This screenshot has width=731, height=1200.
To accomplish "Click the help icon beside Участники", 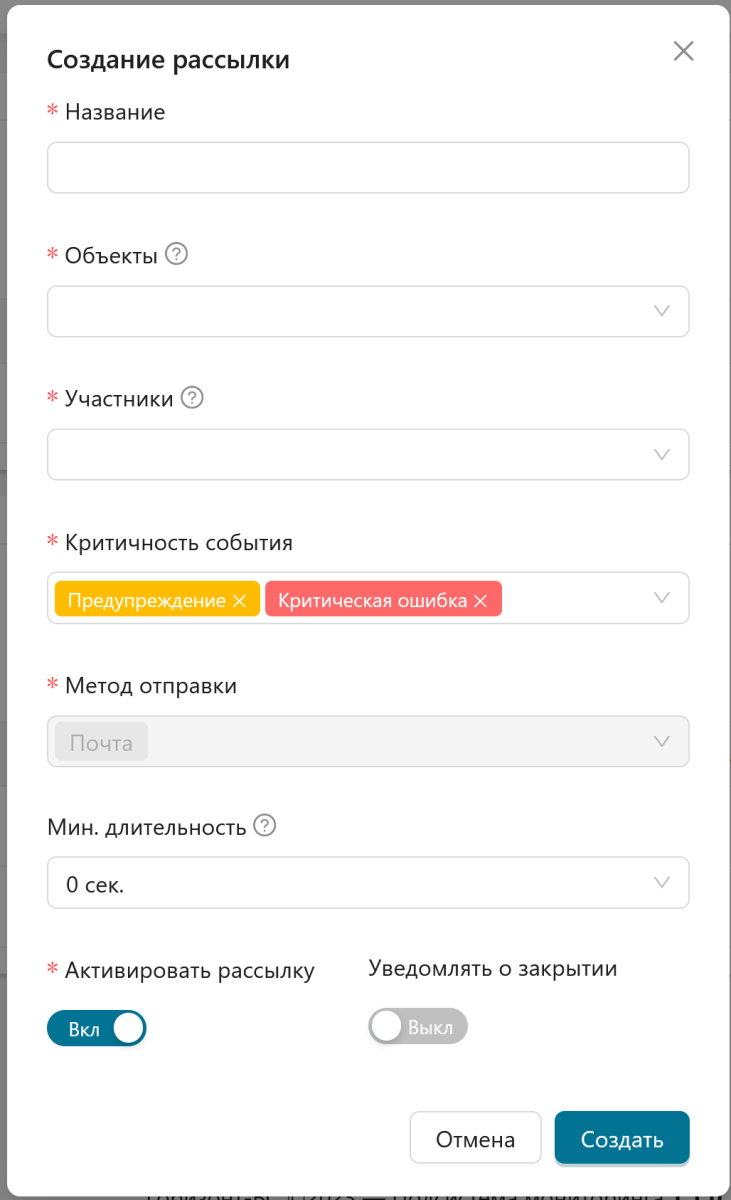I will [x=192, y=398].
